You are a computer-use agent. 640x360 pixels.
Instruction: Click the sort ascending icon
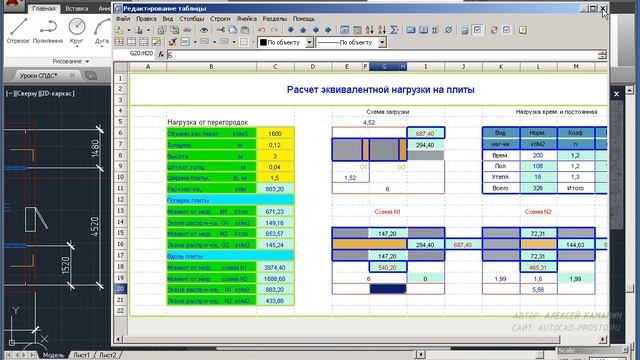coord(369,30)
